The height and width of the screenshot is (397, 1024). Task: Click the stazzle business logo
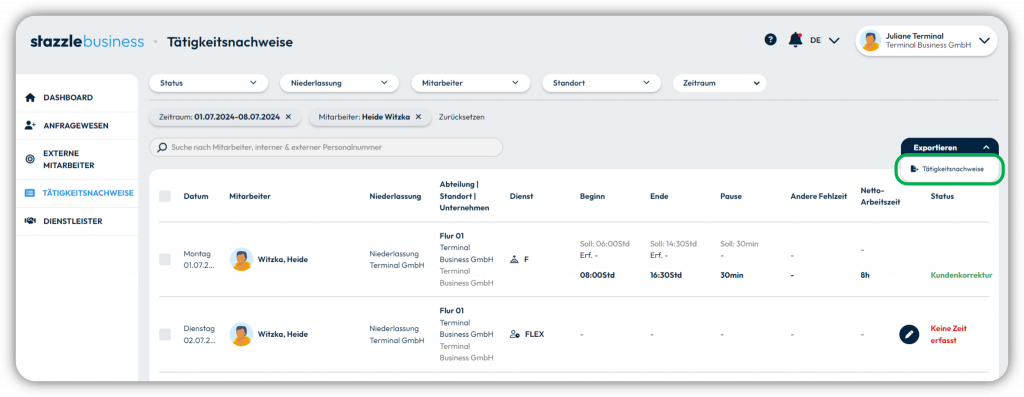[x=87, y=42]
